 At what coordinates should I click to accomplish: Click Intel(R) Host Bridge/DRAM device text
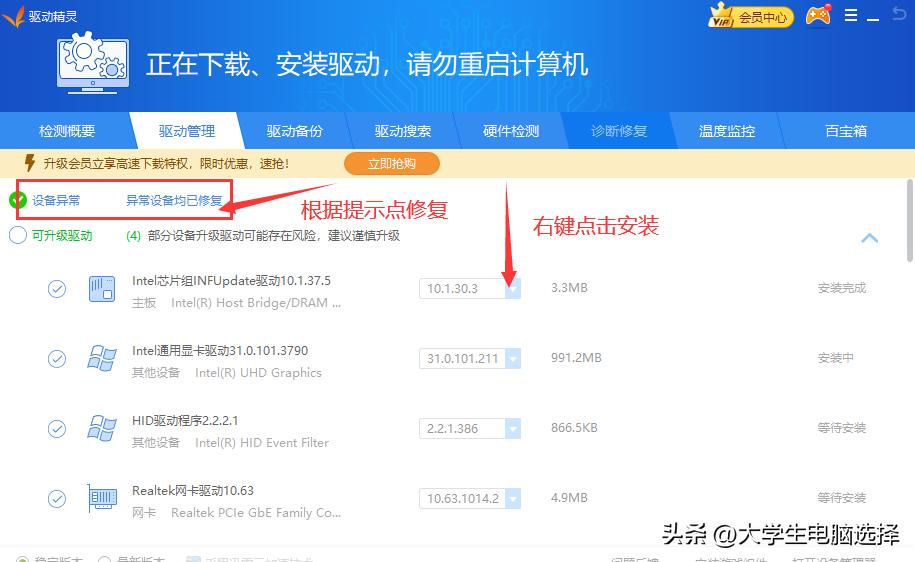256,303
